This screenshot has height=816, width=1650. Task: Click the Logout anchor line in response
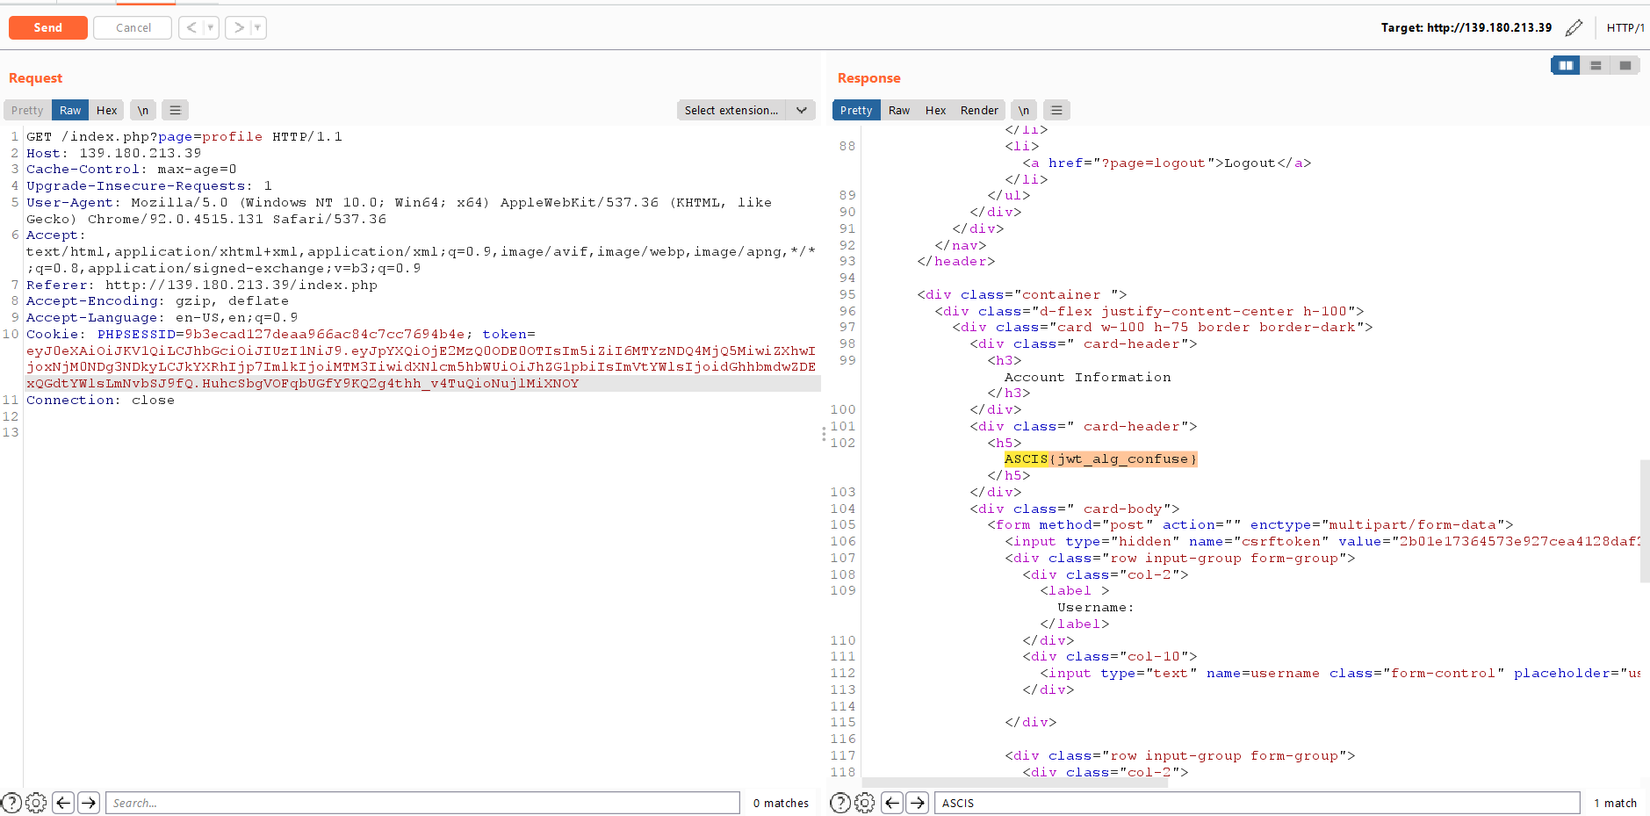1166,163
